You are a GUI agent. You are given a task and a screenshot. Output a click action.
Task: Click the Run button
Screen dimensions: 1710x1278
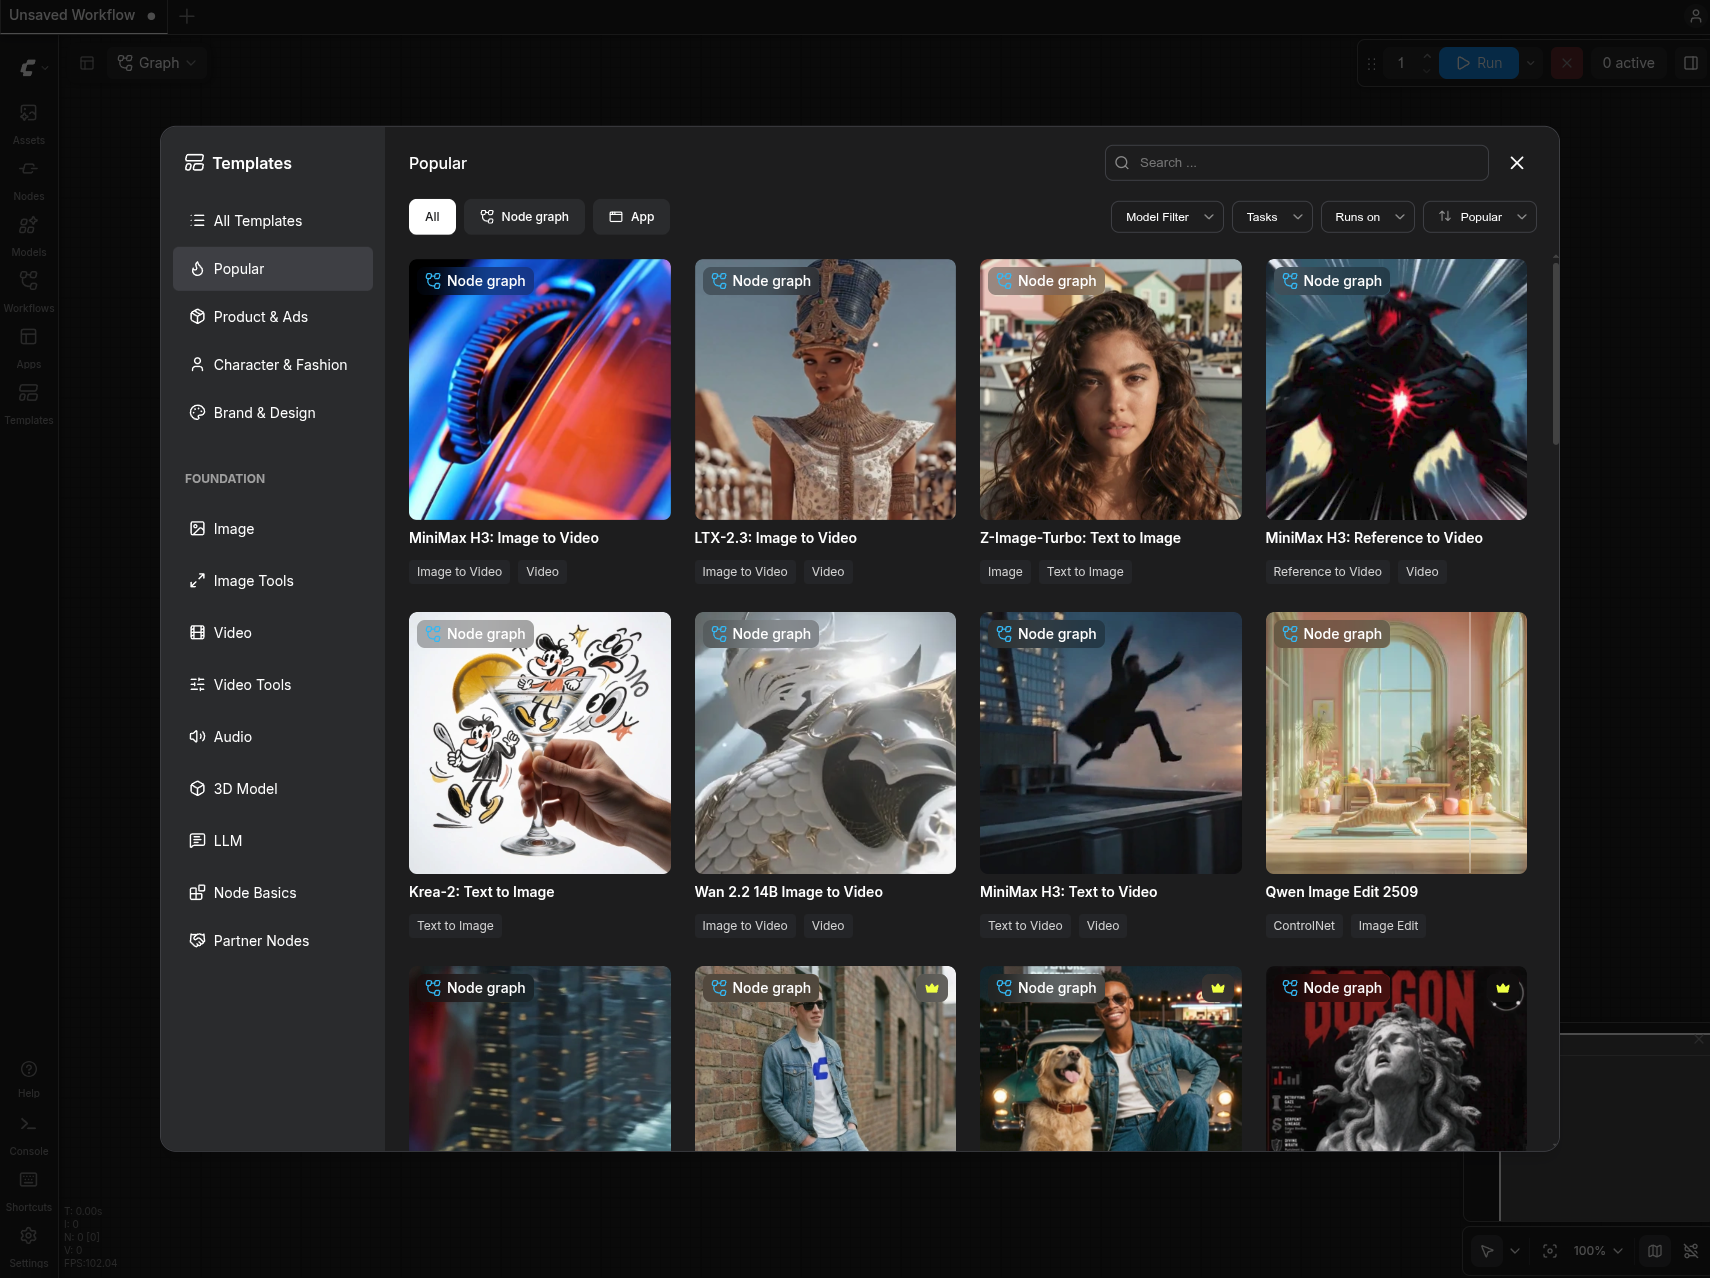pos(1478,63)
